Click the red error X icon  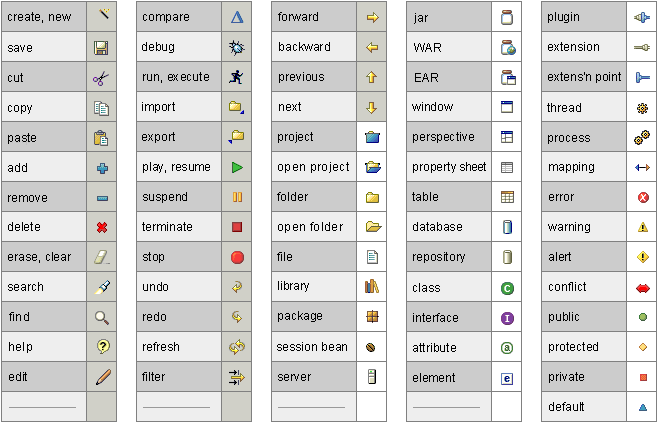coord(643,197)
